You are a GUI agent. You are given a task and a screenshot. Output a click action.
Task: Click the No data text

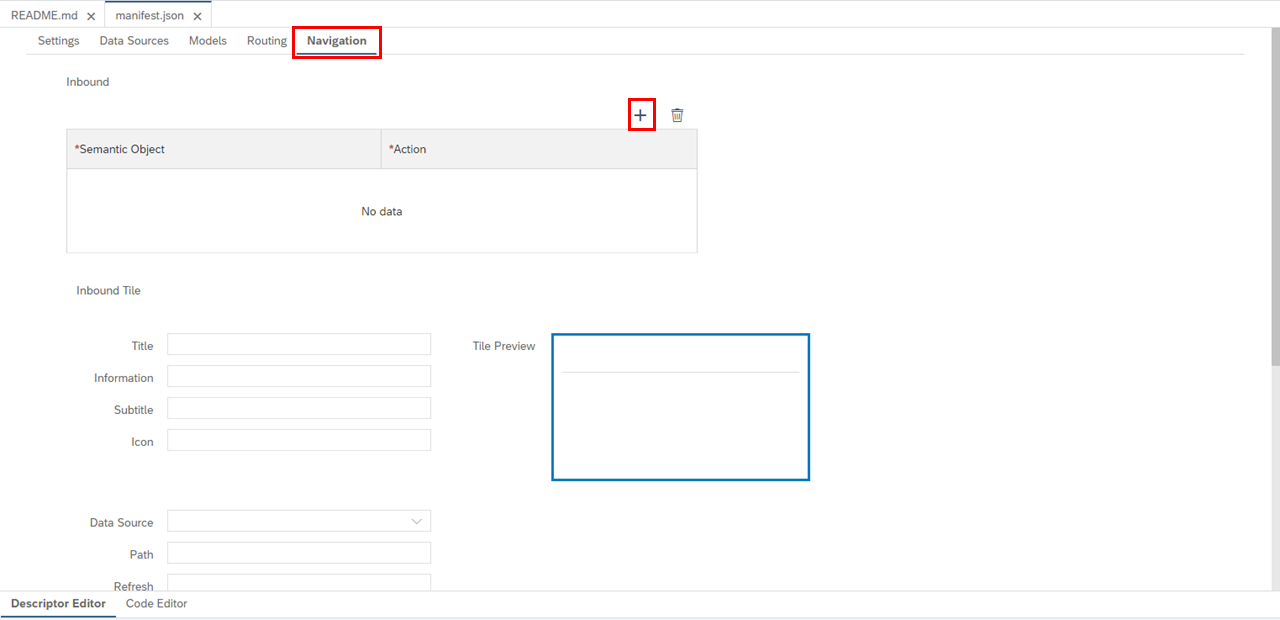382,211
